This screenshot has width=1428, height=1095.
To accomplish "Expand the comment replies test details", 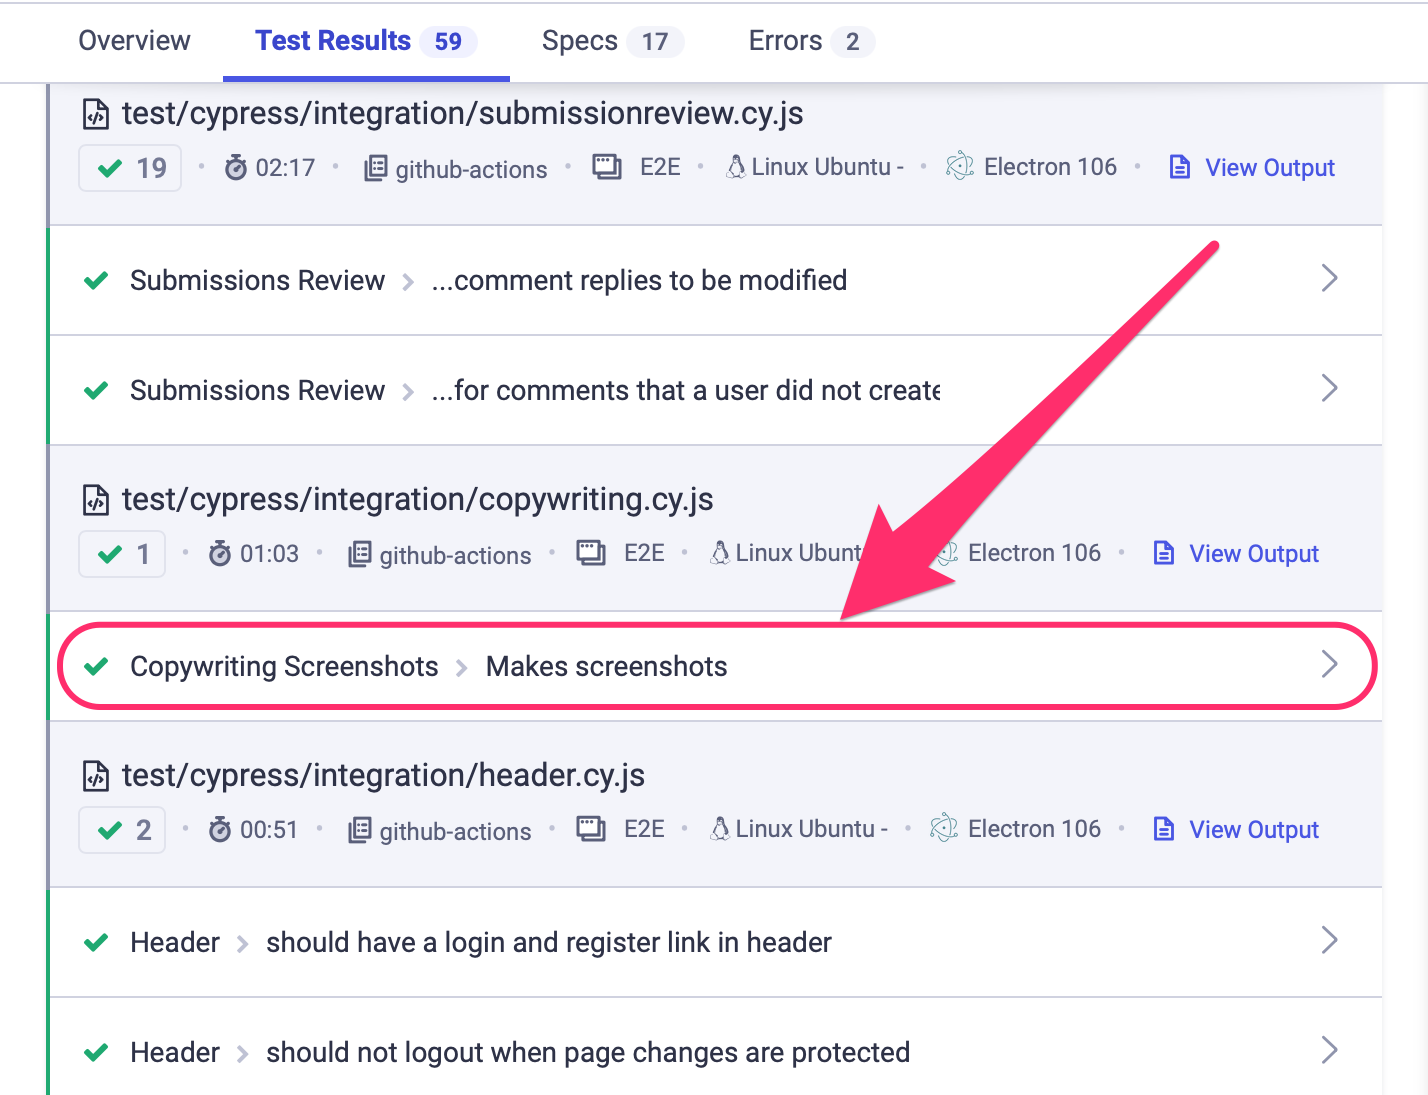I will (x=1329, y=278).
